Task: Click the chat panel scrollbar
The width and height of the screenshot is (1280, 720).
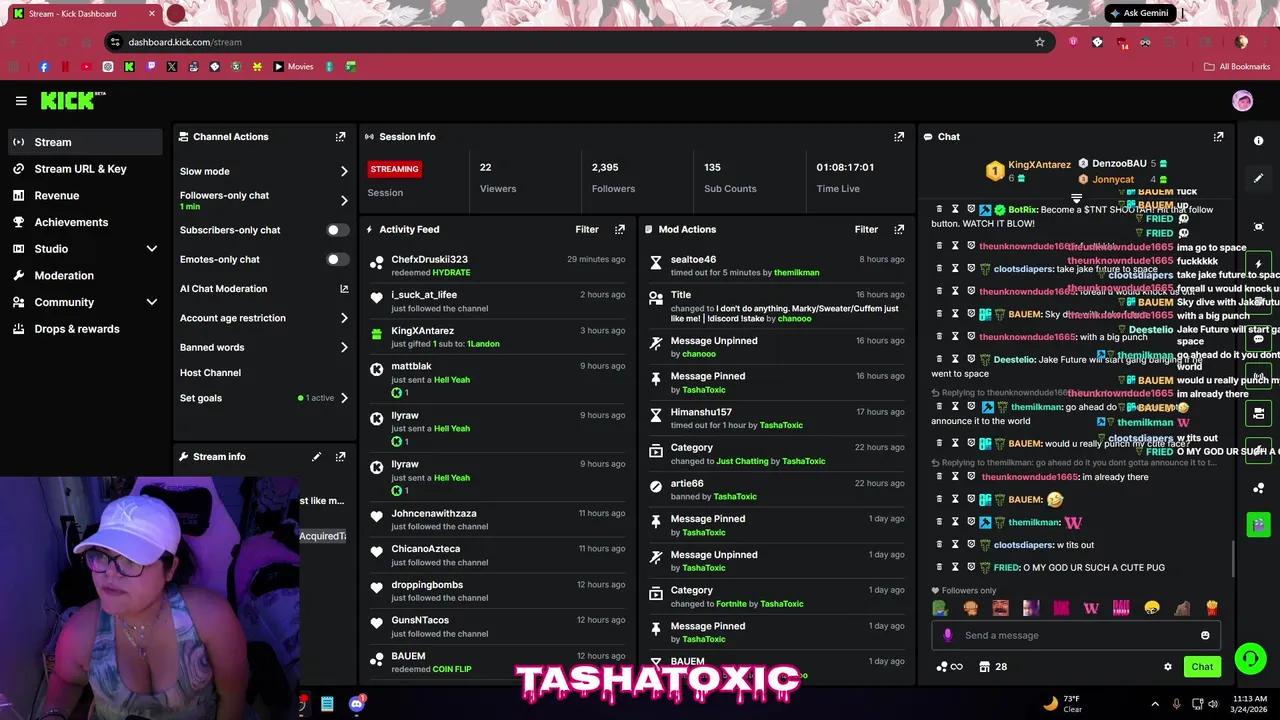Action: [x=1233, y=558]
